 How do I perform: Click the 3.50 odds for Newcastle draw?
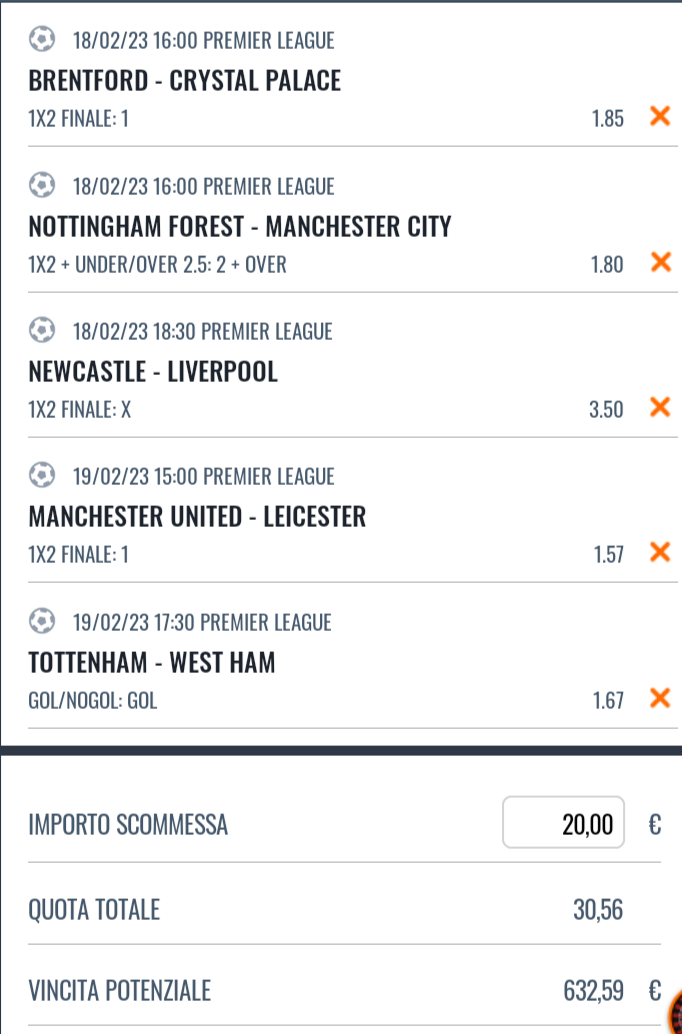click(606, 409)
